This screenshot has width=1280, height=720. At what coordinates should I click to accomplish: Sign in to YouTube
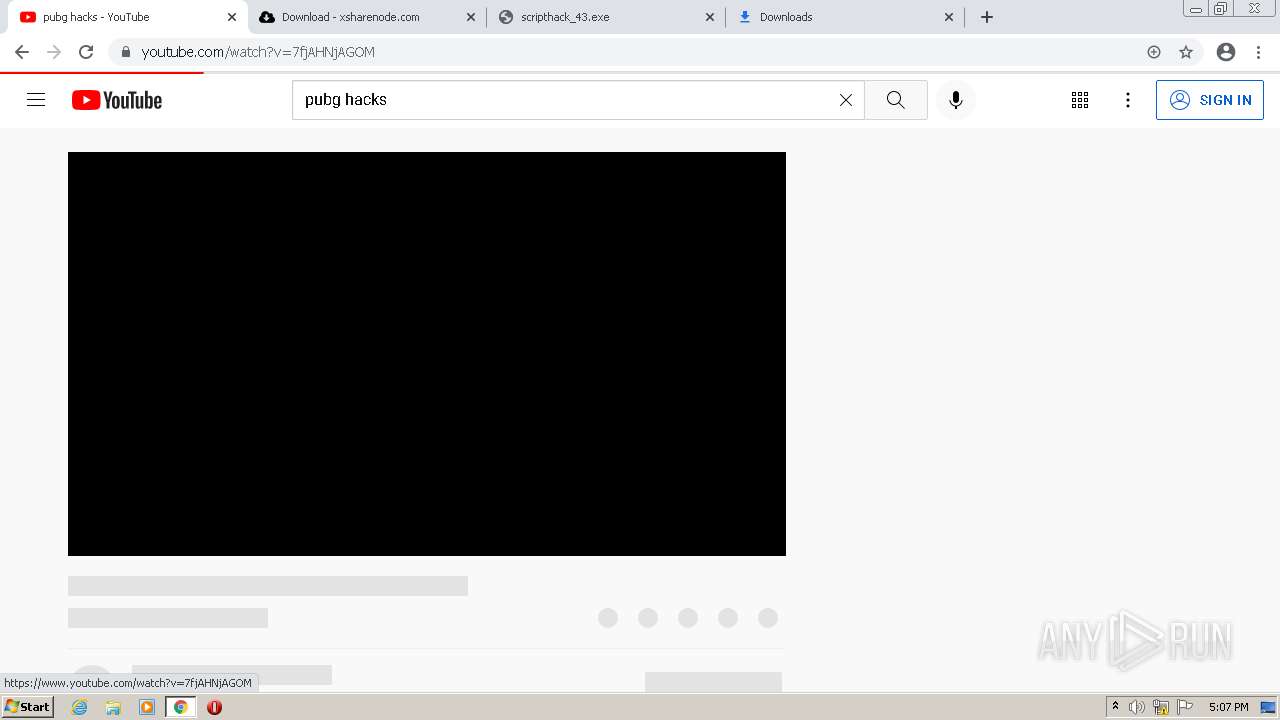[x=1210, y=100]
